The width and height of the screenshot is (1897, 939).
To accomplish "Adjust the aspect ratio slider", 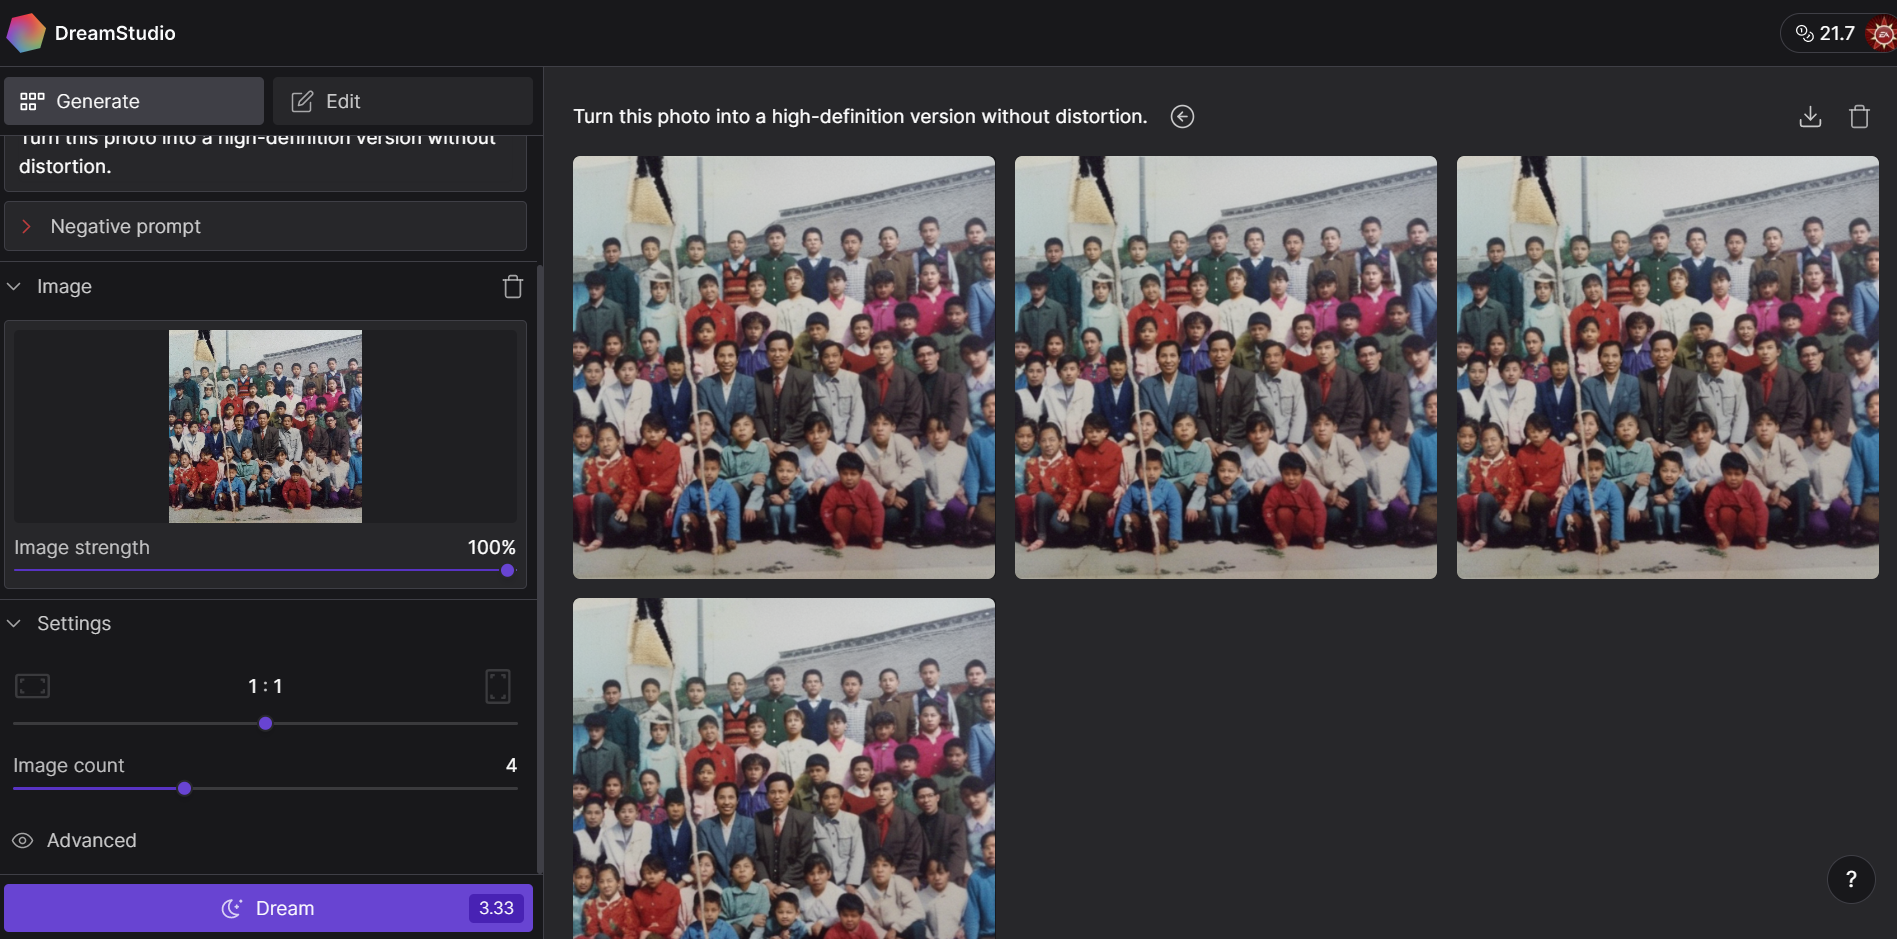I will pyautogui.click(x=265, y=723).
